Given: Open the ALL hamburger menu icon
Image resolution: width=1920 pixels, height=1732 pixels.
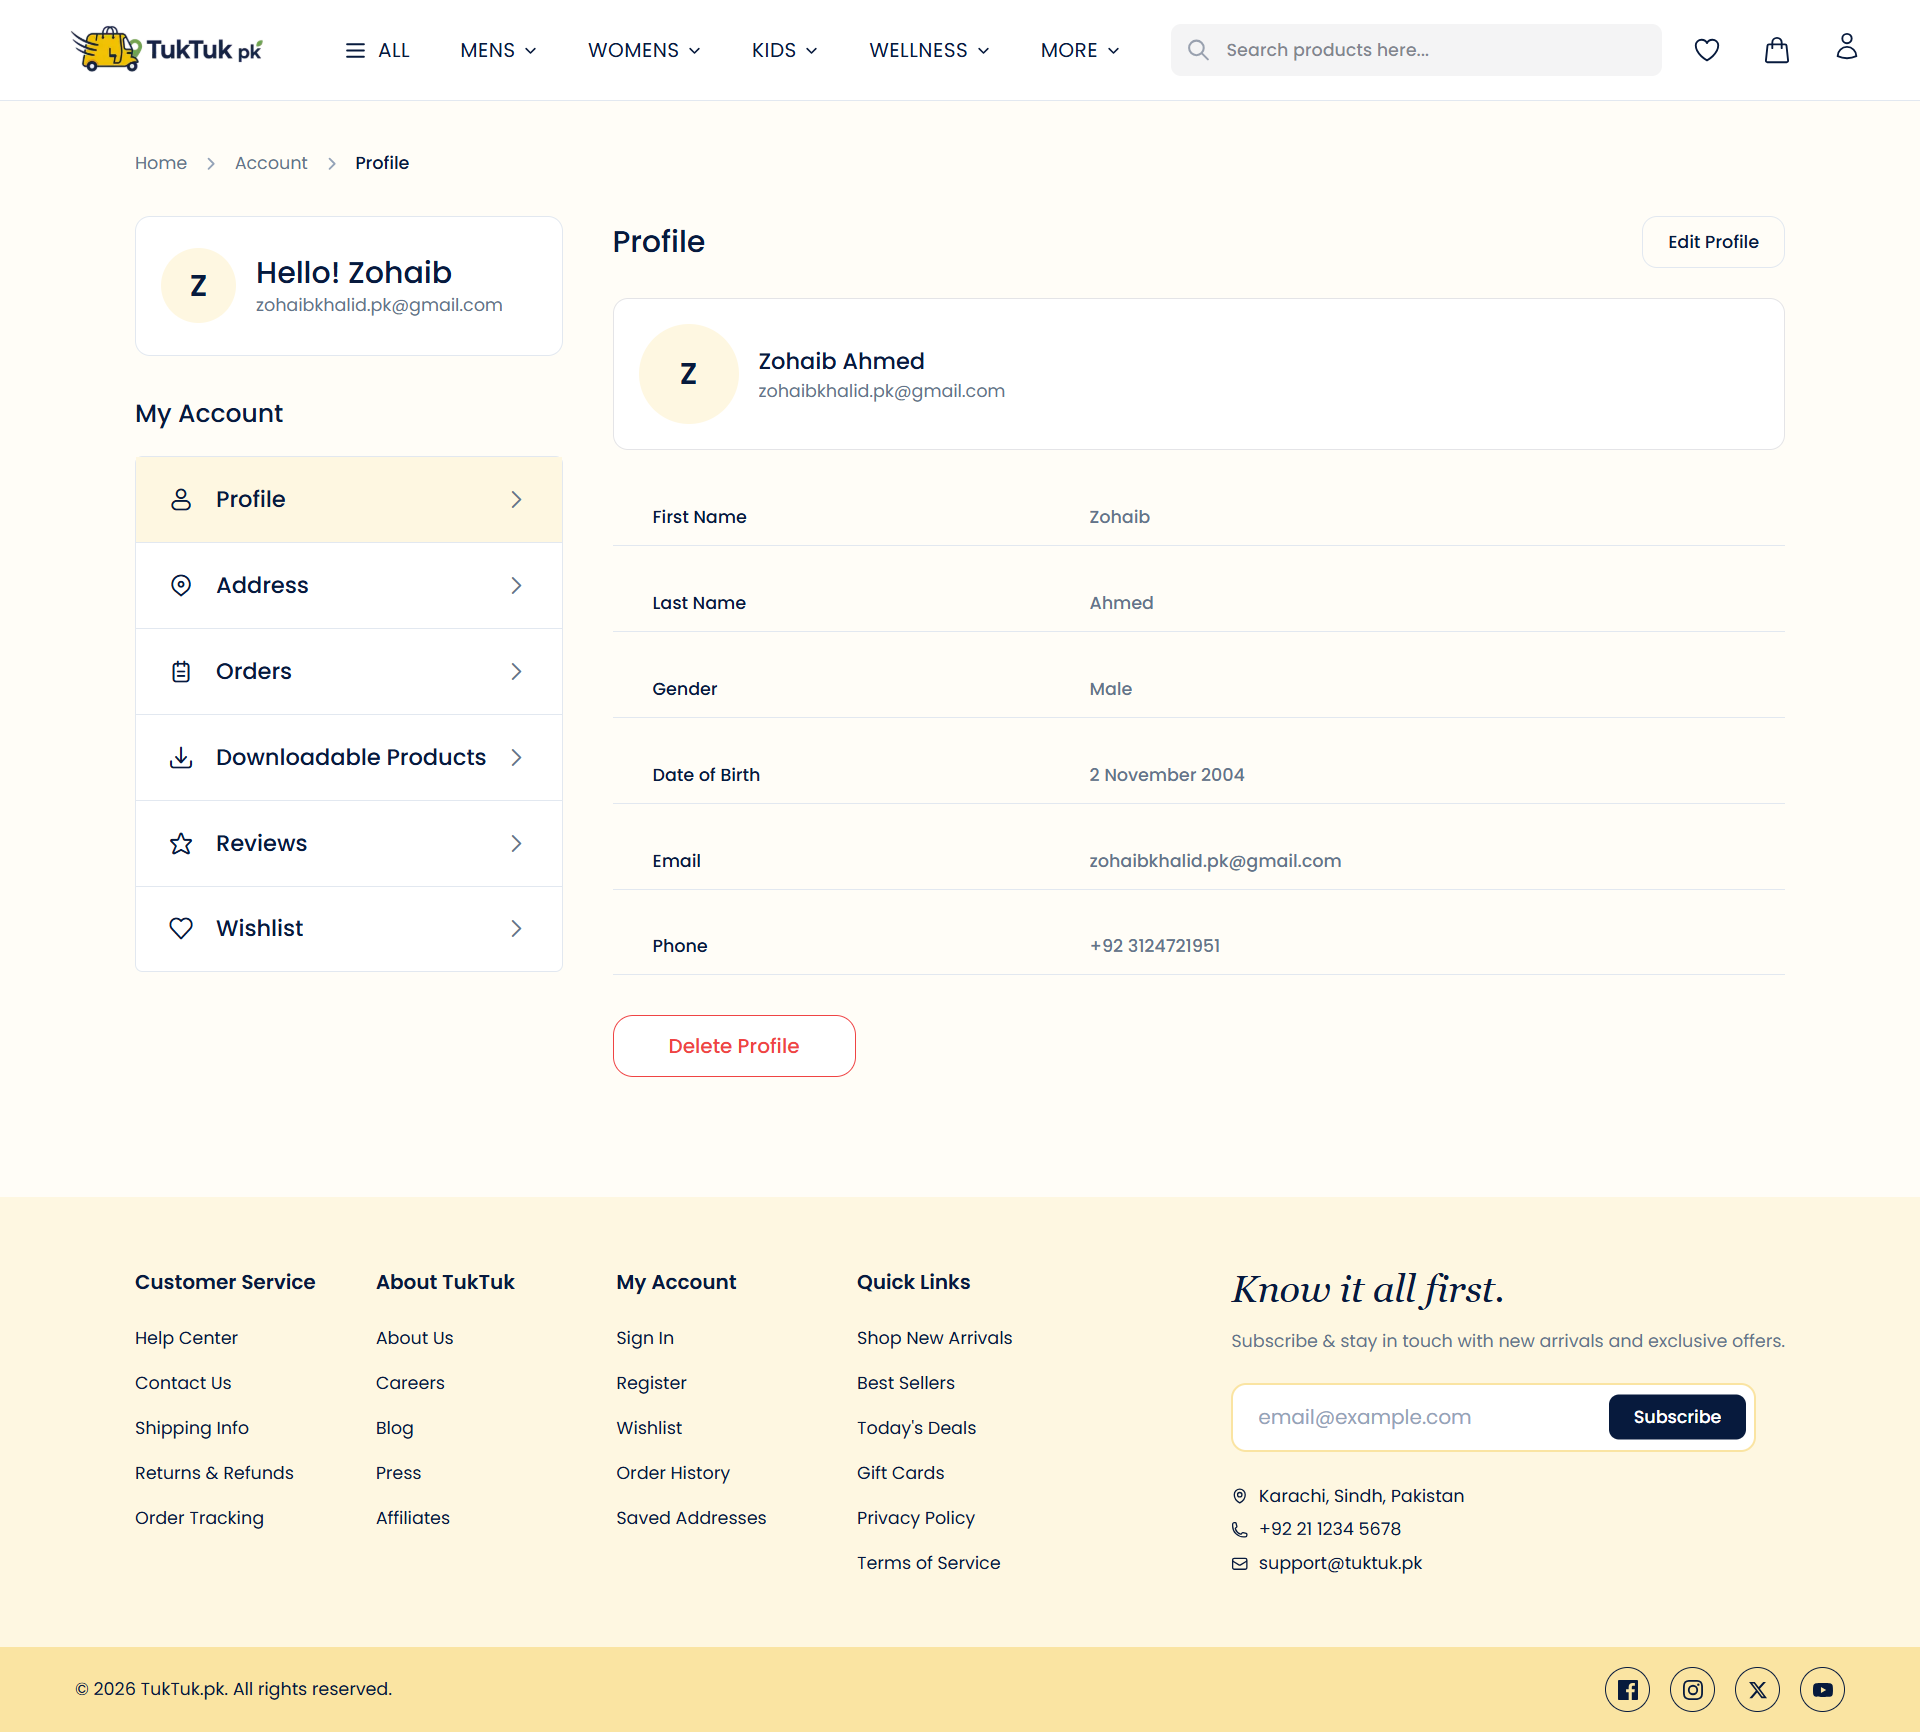Looking at the screenshot, I should [355, 50].
